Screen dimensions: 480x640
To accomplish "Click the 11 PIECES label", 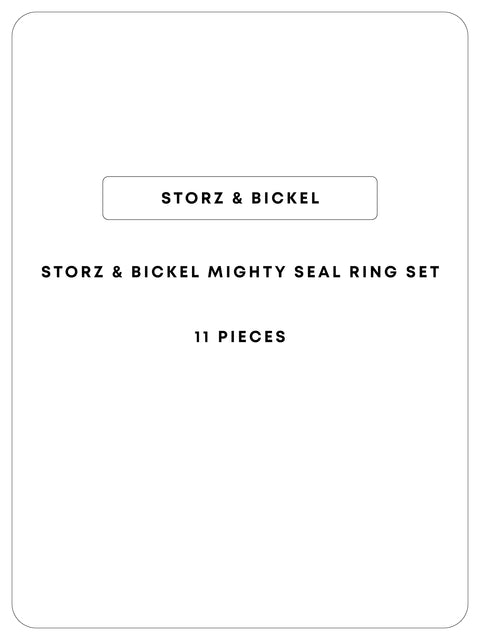I will [240, 337].
